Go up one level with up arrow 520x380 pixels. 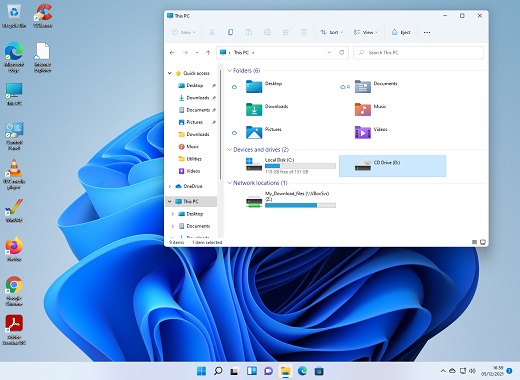(x=208, y=53)
